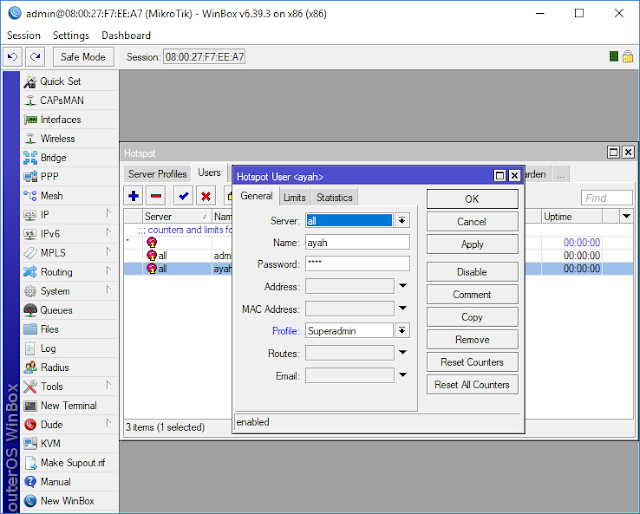This screenshot has width=640, height=514.
Task: Click the Undo arrow icon in toolbar
Action: pos(13,57)
